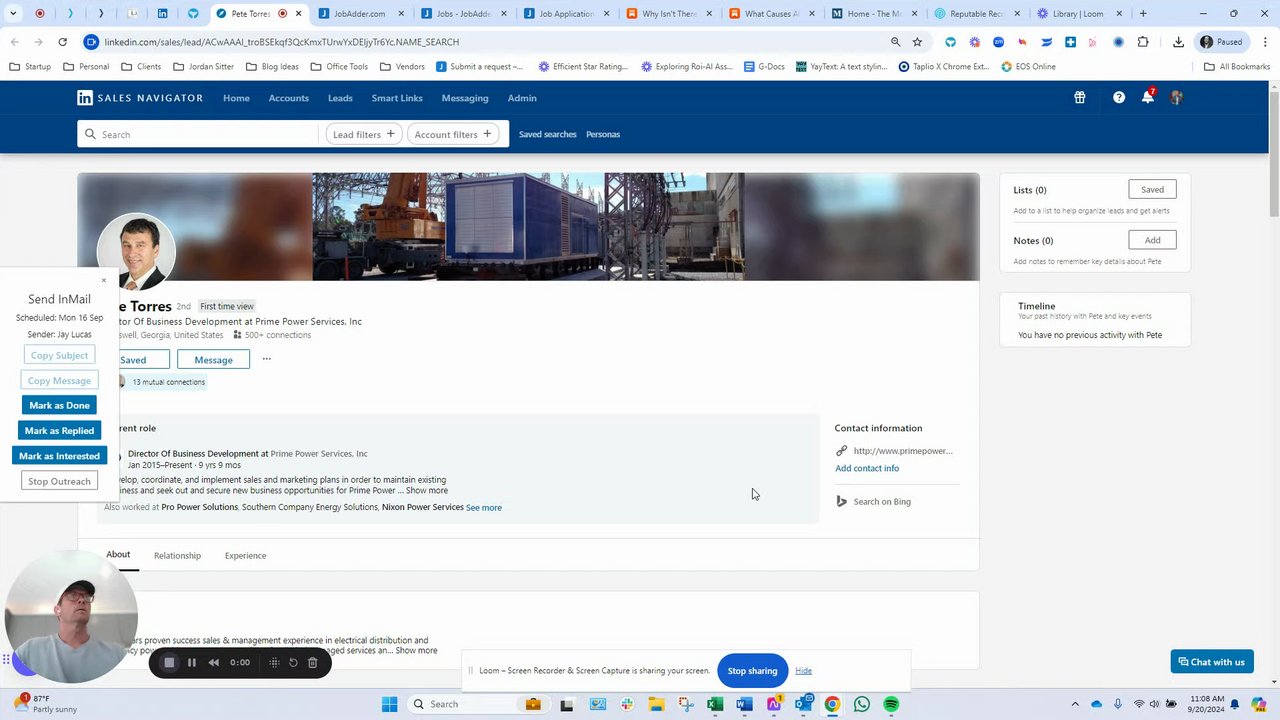
Task: Open the more actions ellipsis on the profile
Action: click(266, 359)
